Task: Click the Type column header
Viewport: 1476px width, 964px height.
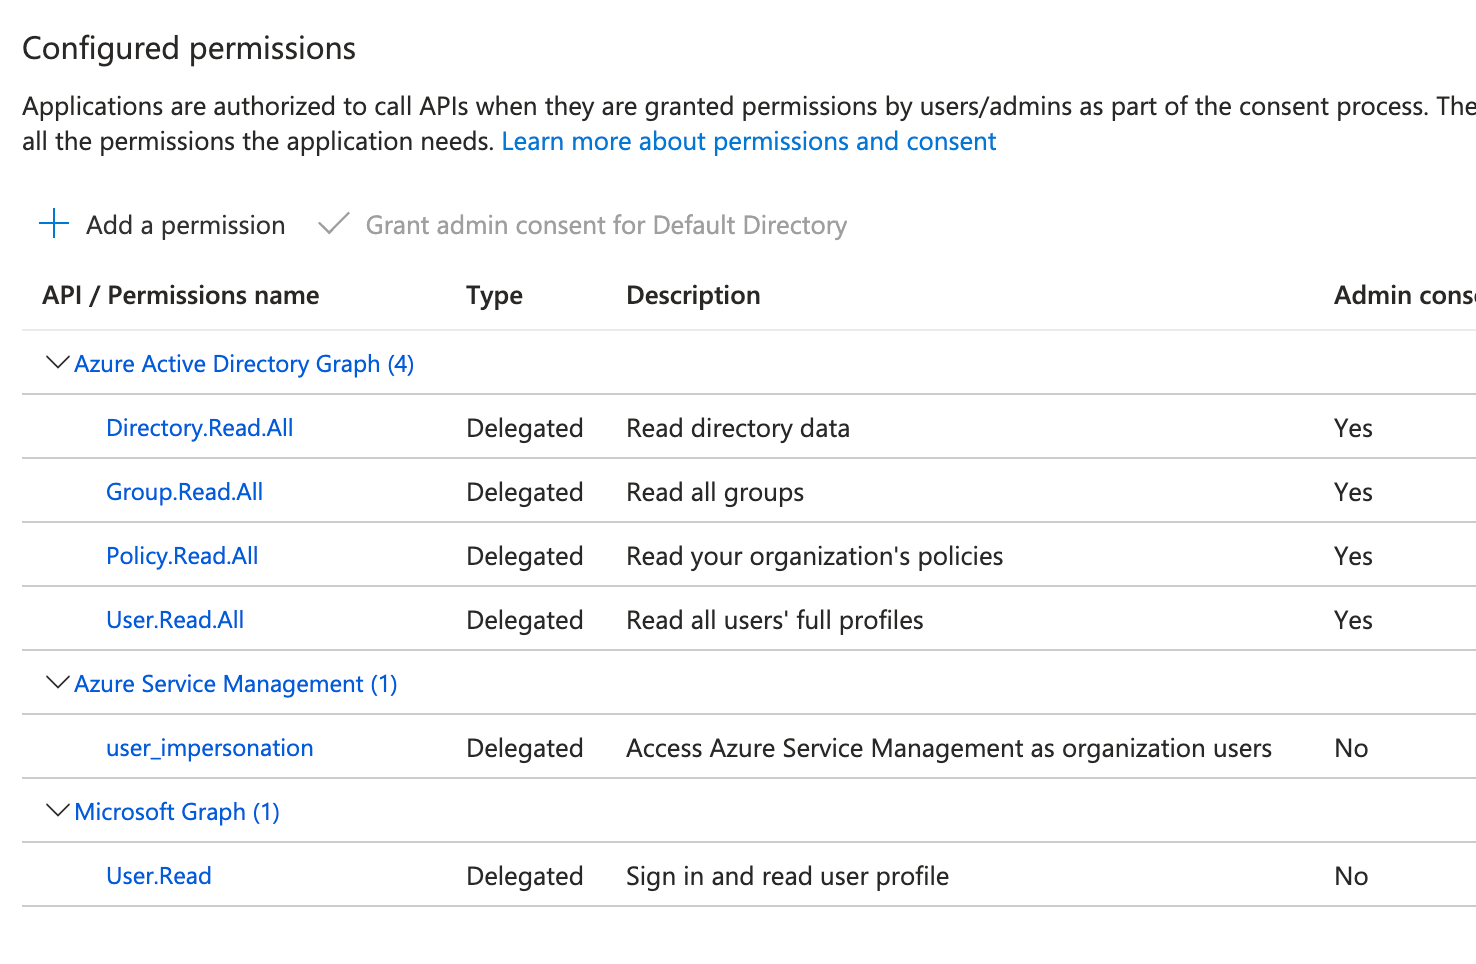Action: pos(494,295)
